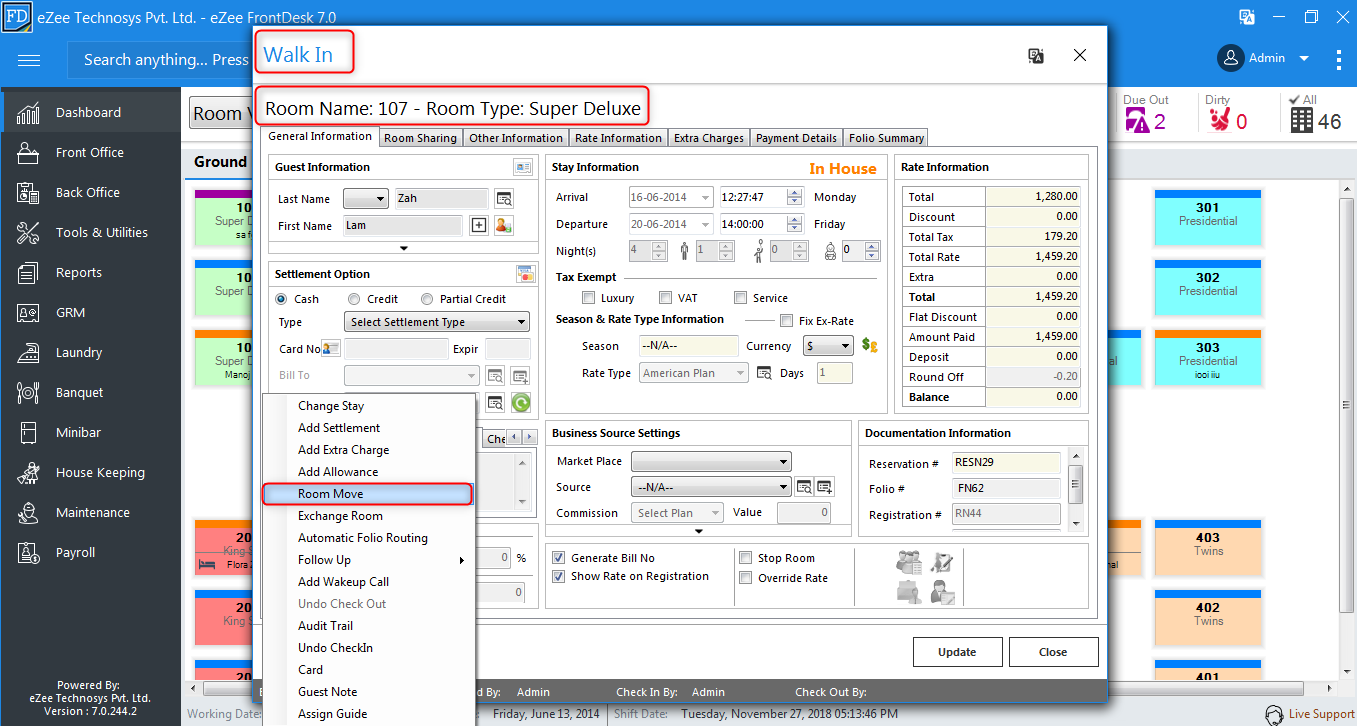Click the plus icon next to First Name
This screenshot has height=726, width=1357.
[x=479, y=225]
